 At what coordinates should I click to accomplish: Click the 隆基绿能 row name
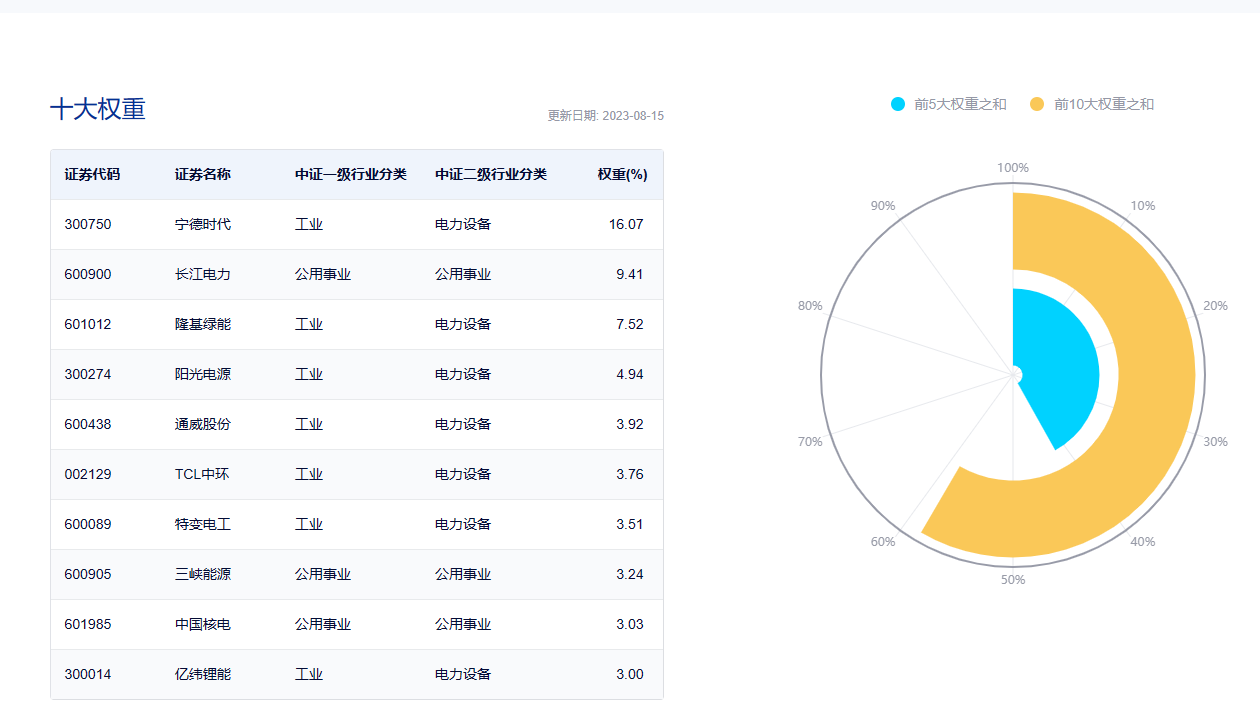click(202, 324)
